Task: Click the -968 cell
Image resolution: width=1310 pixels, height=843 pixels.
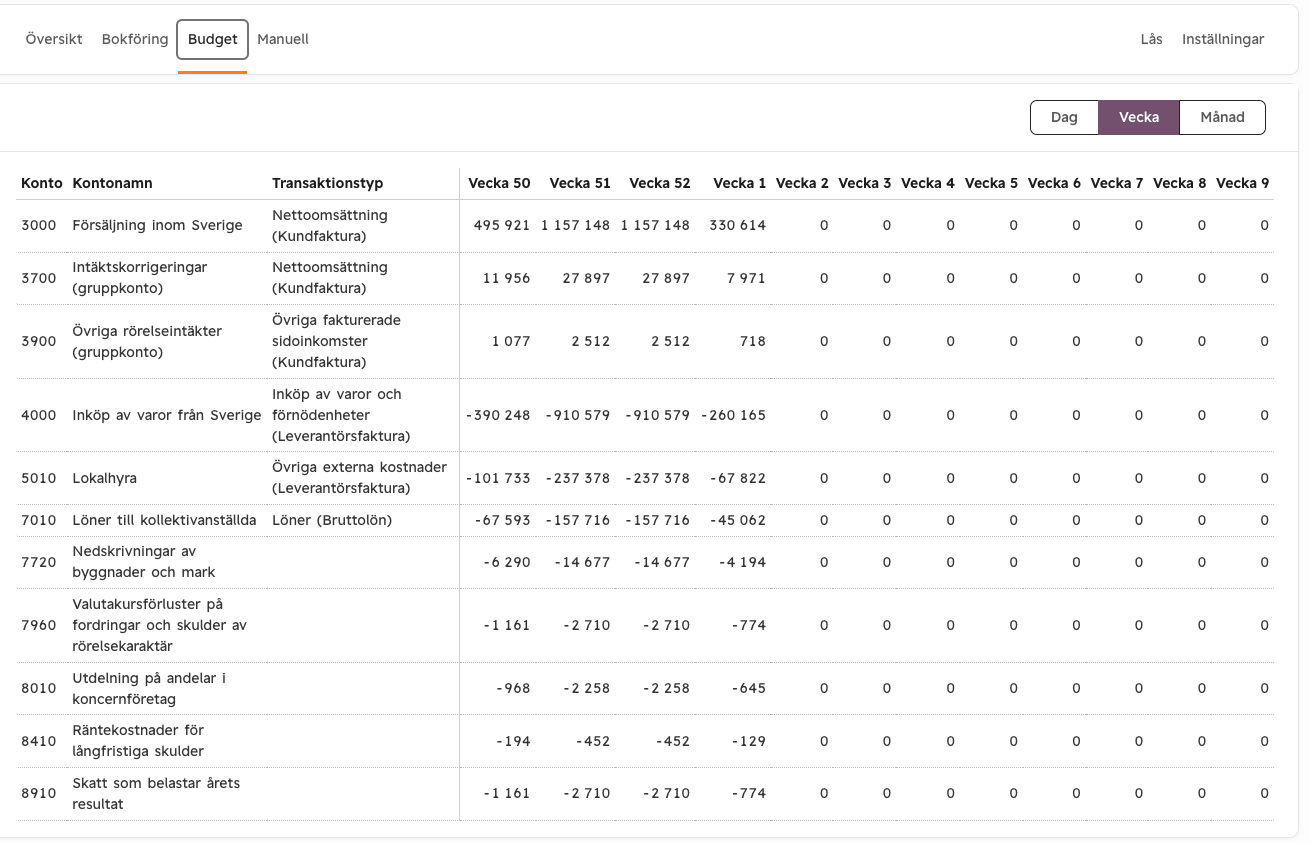Action: click(513, 688)
